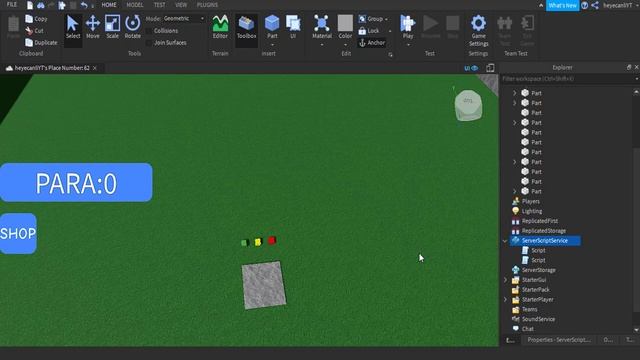Screen dimensions: 640x360
Task: Expand the StarterPlayer node
Action: tap(505, 300)
